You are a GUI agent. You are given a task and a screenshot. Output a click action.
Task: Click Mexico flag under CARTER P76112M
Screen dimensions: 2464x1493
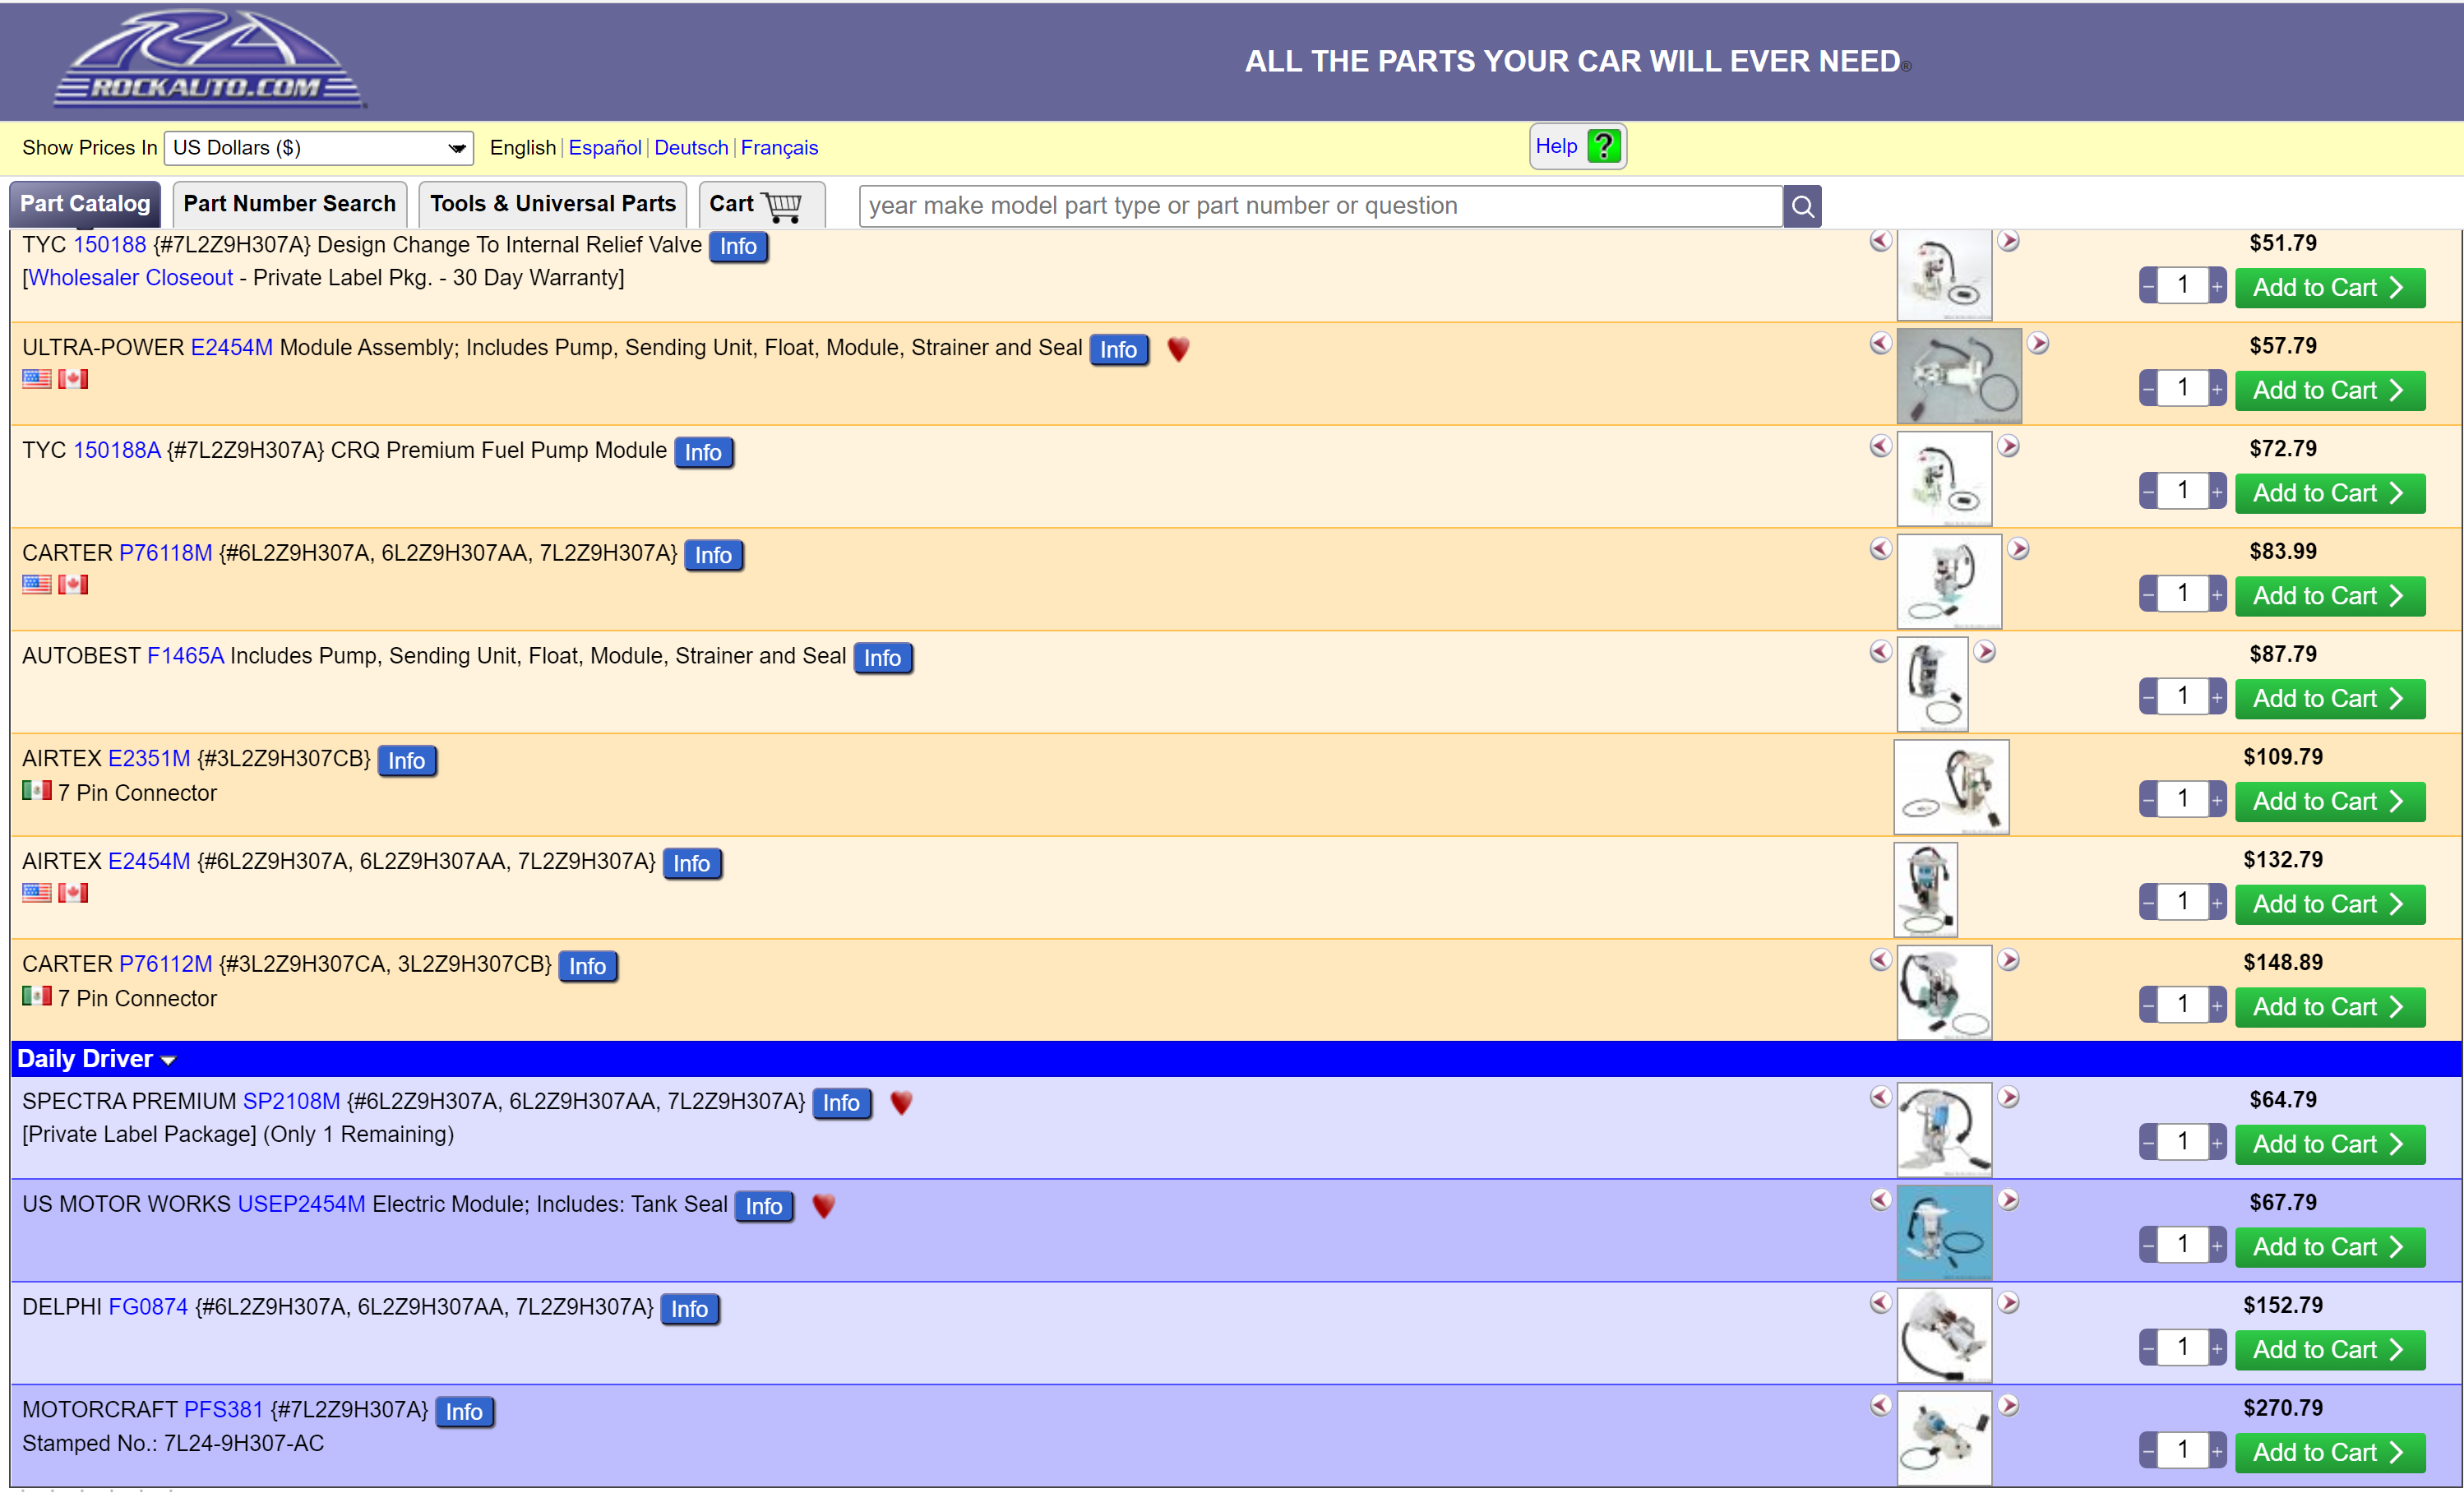pos(37,996)
